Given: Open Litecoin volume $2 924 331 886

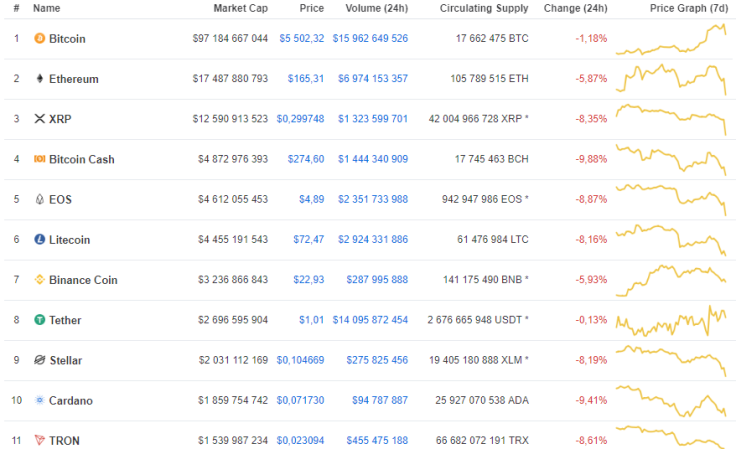Looking at the screenshot, I should click(373, 239).
